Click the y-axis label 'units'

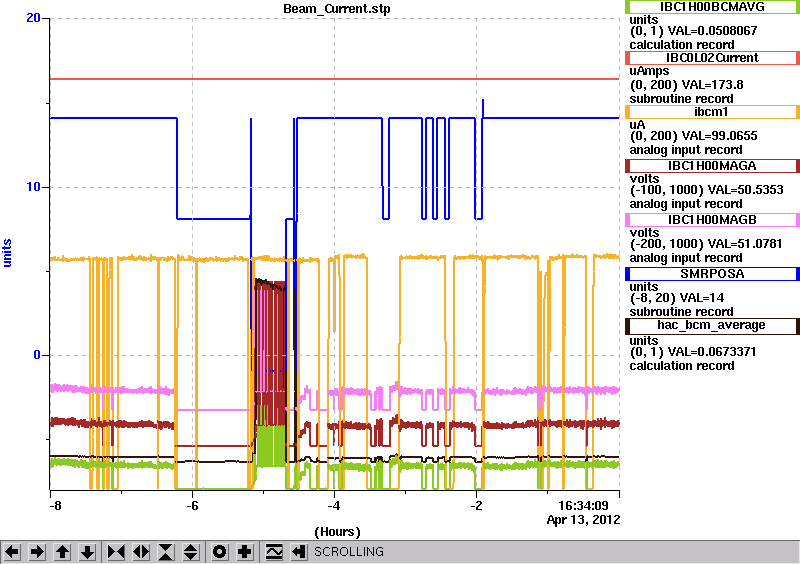7,253
